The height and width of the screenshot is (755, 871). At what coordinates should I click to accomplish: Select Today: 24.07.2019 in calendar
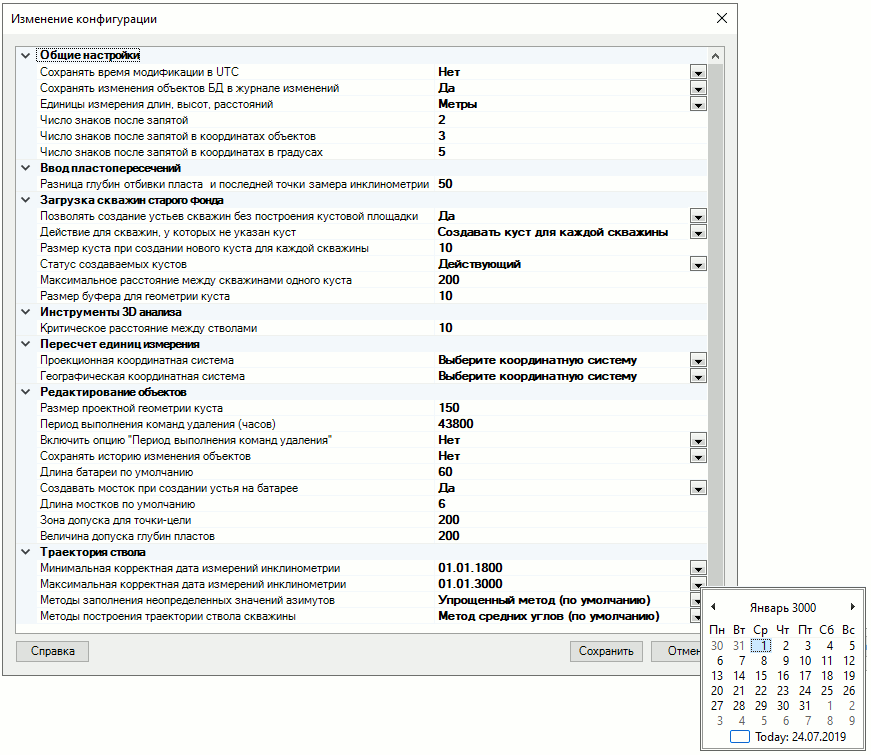pyautogui.click(x=788, y=737)
